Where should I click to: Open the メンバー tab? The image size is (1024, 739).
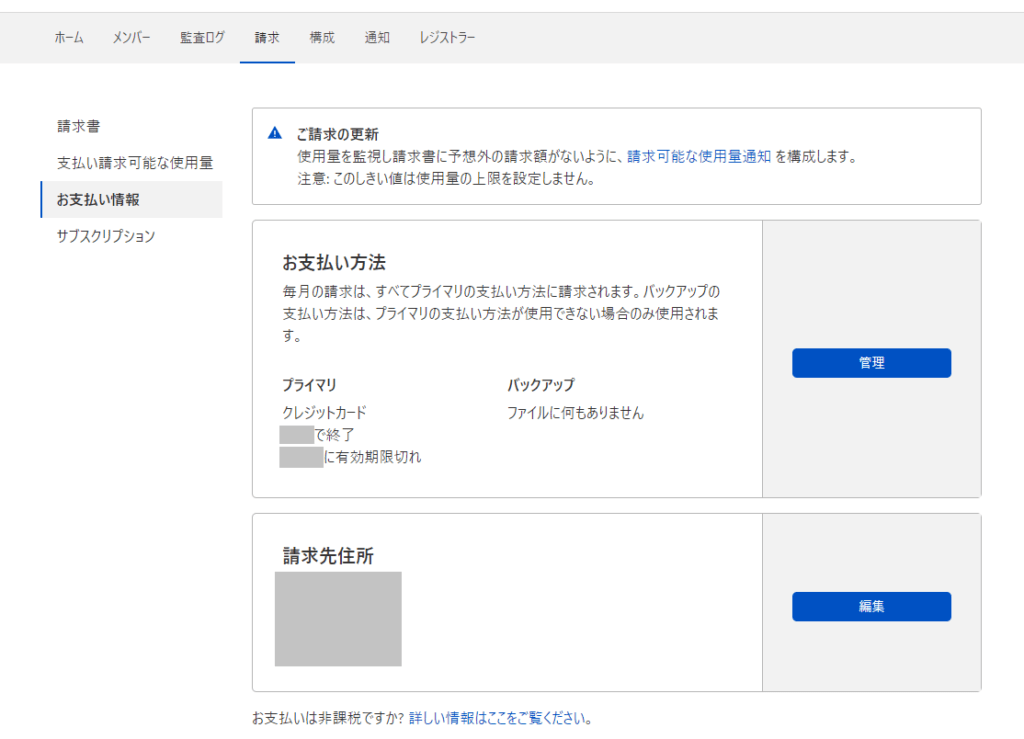[x=131, y=37]
